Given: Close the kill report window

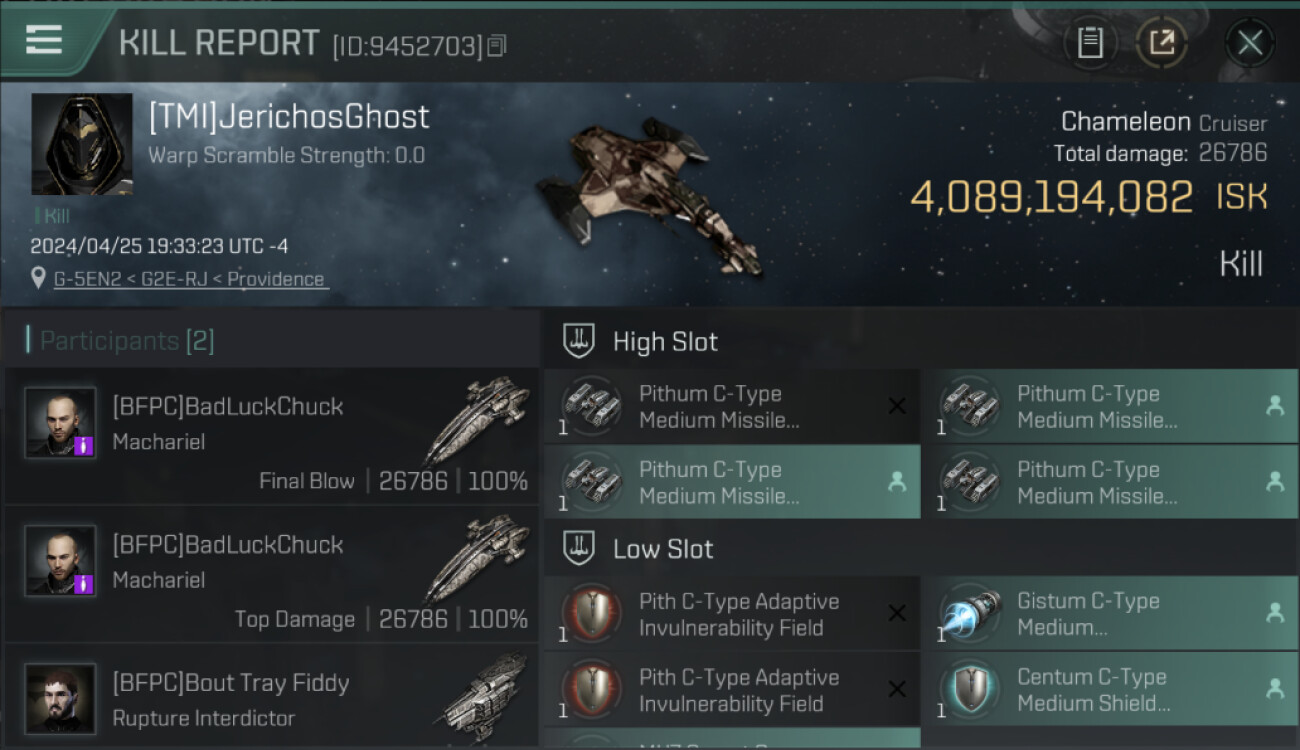Looking at the screenshot, I should pos(1249,43).
